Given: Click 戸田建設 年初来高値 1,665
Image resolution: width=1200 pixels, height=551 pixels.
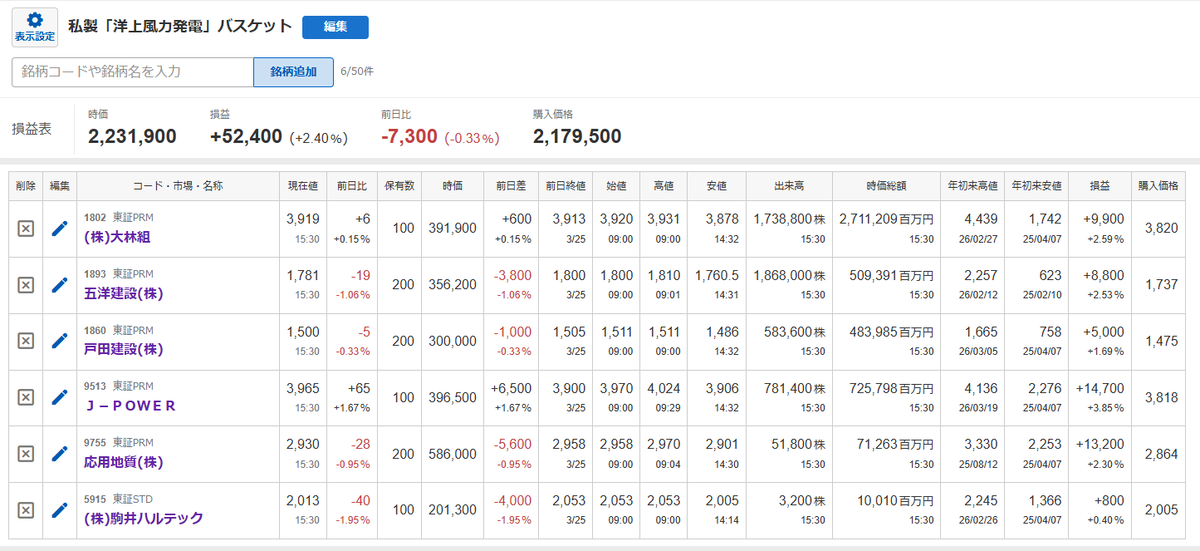Looking at the screenshot, I should pyautogui.click(x=980, y=331).
